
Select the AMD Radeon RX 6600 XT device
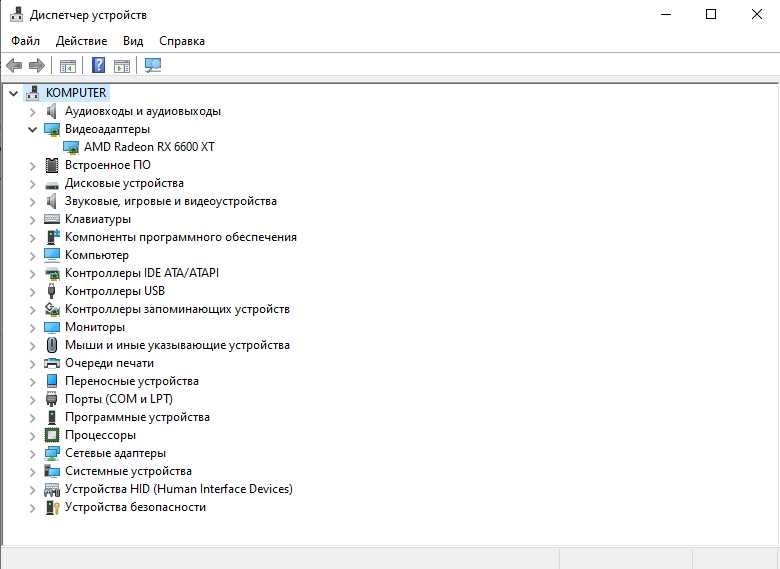[149, 147]
